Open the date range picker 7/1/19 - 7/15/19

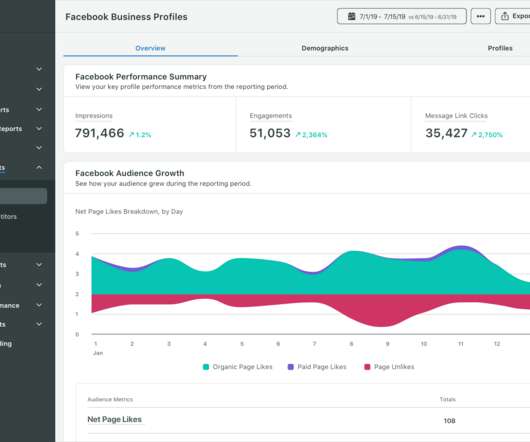[402, 16]
